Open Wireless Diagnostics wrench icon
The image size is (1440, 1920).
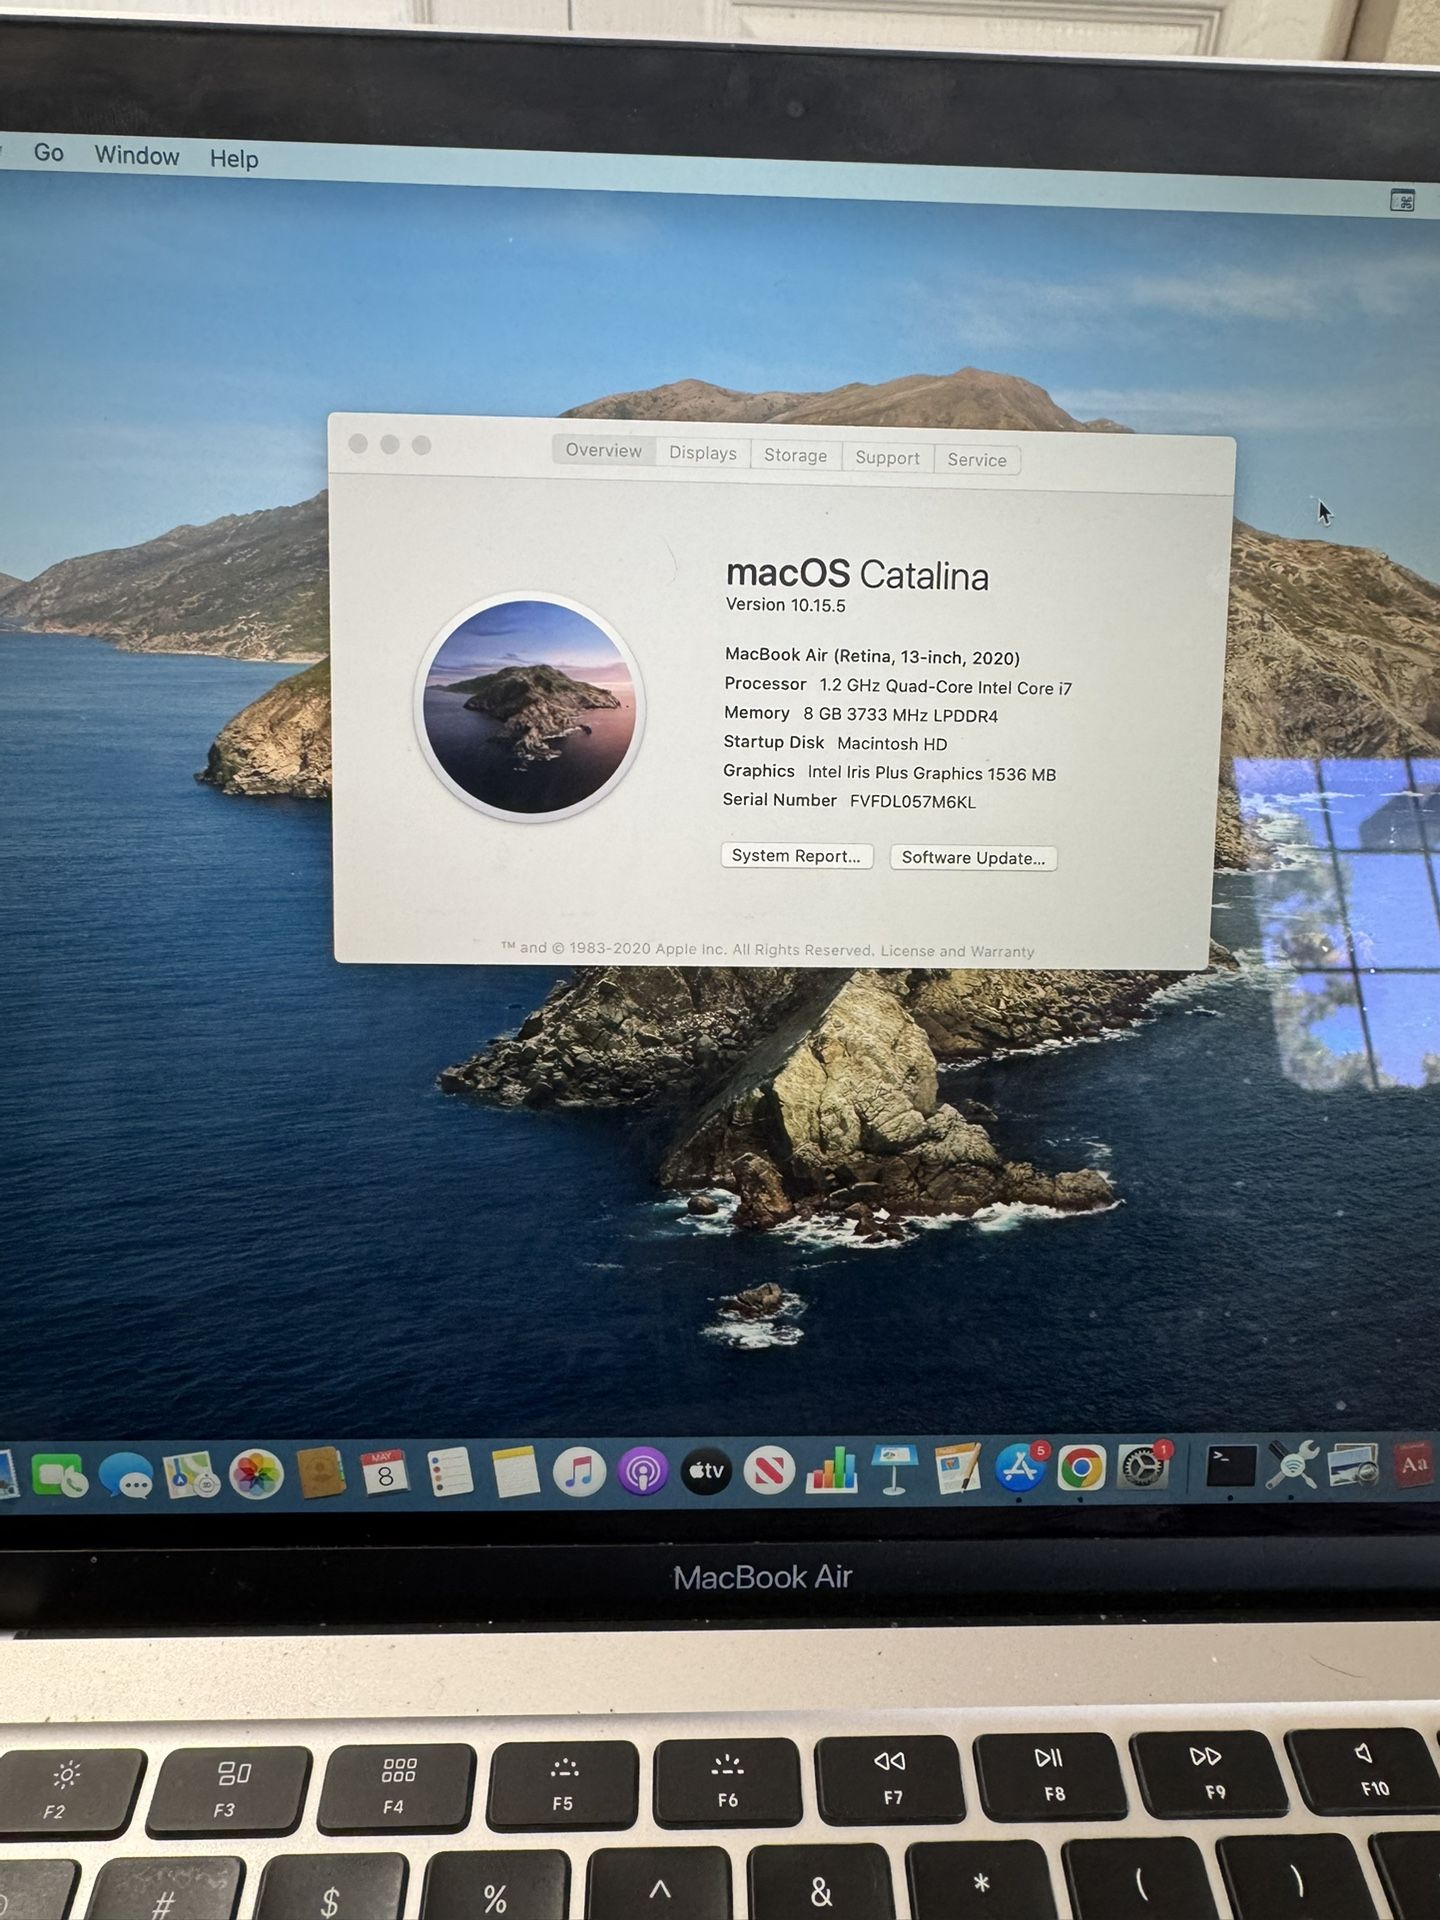pos(1291,1466)
